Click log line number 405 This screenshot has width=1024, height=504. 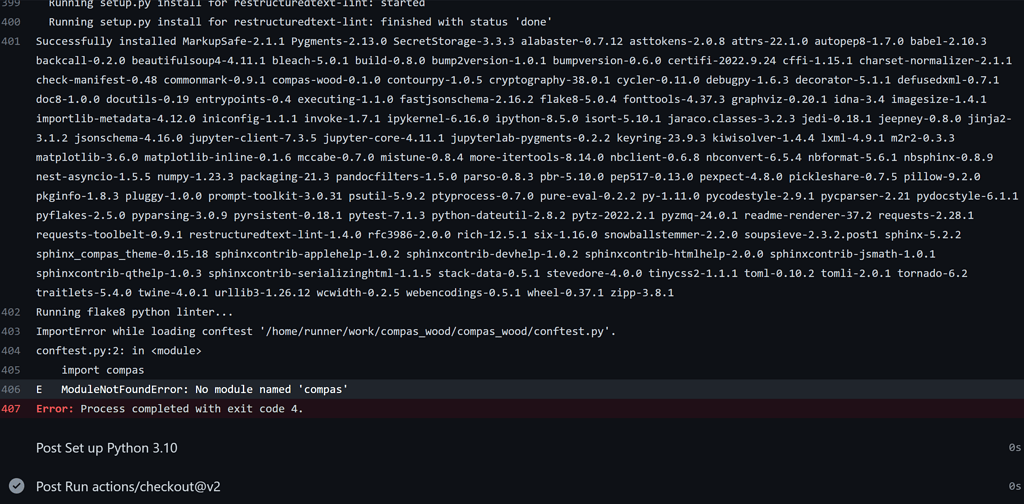click(x=11, y=370)
